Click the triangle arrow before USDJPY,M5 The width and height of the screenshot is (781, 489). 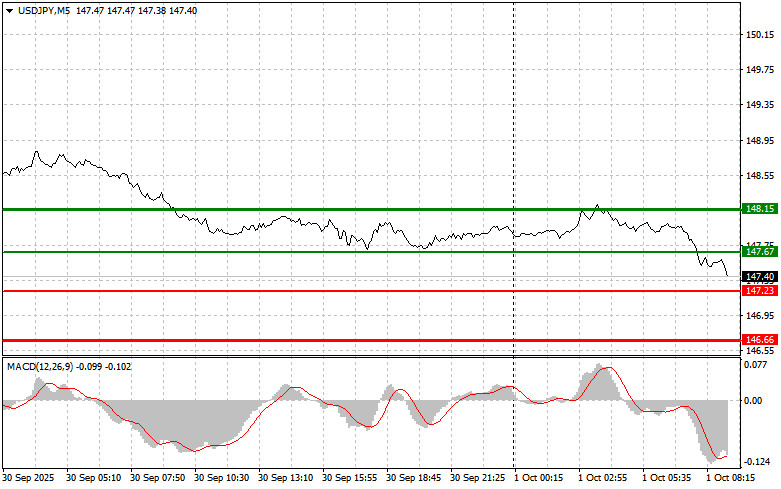point(9,9)
